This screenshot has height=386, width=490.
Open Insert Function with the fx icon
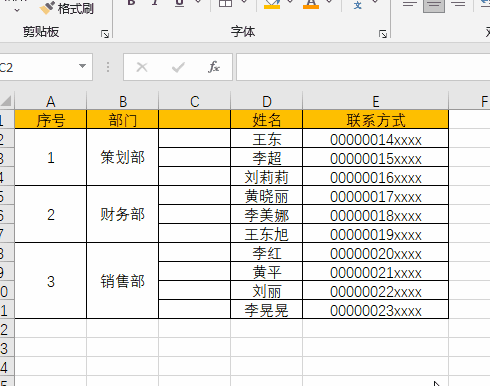click(x=214, y=67)
